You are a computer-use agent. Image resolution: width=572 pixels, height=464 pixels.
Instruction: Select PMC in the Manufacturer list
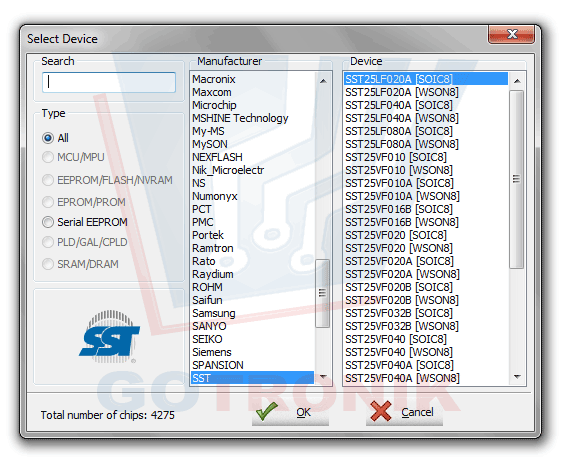coord(252,222)
